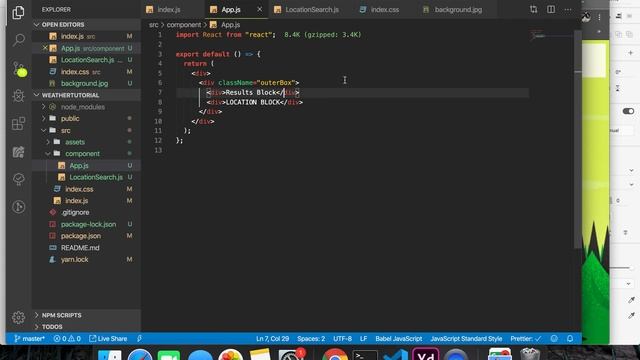This screenshot has height=360, width=640.
Task: Switch to the index.css tab
Action: pos(384,9)
